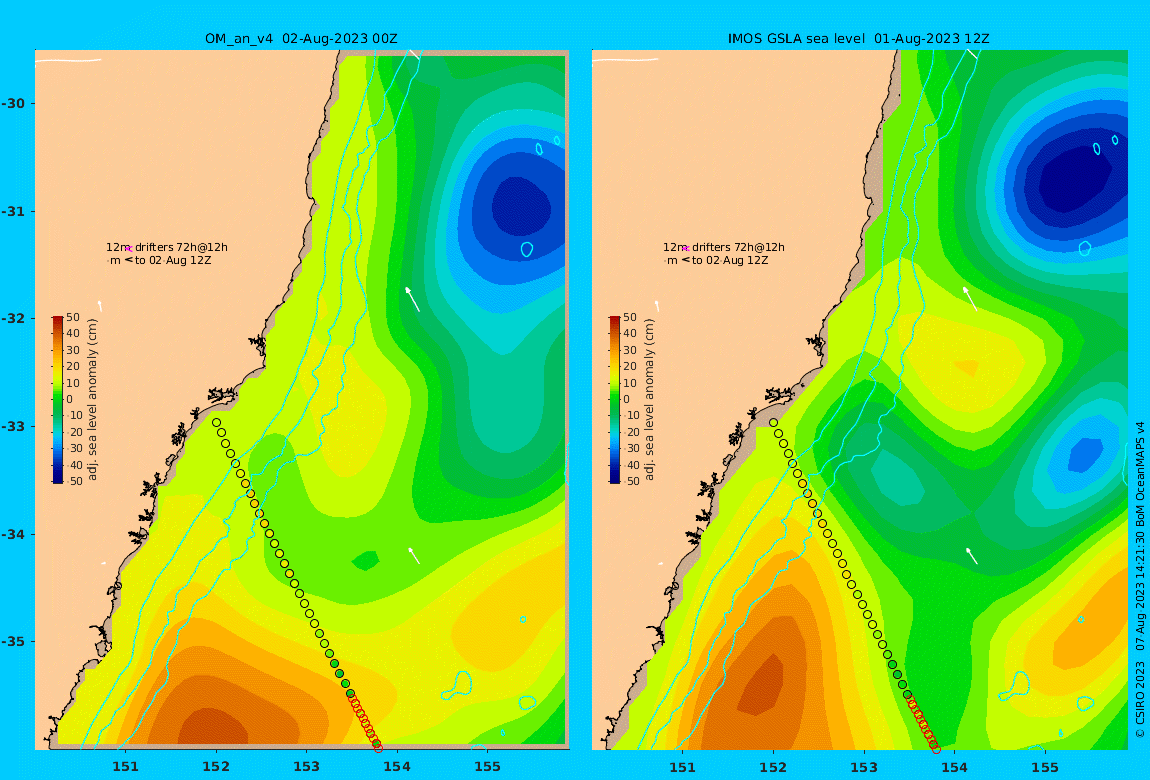Image resolution: width=1150 pixels, height=780 pixels.
Task: Click the 12m drifters 72h@12h legend in right map
Action: pyautogui.click(x=724, y=248)
